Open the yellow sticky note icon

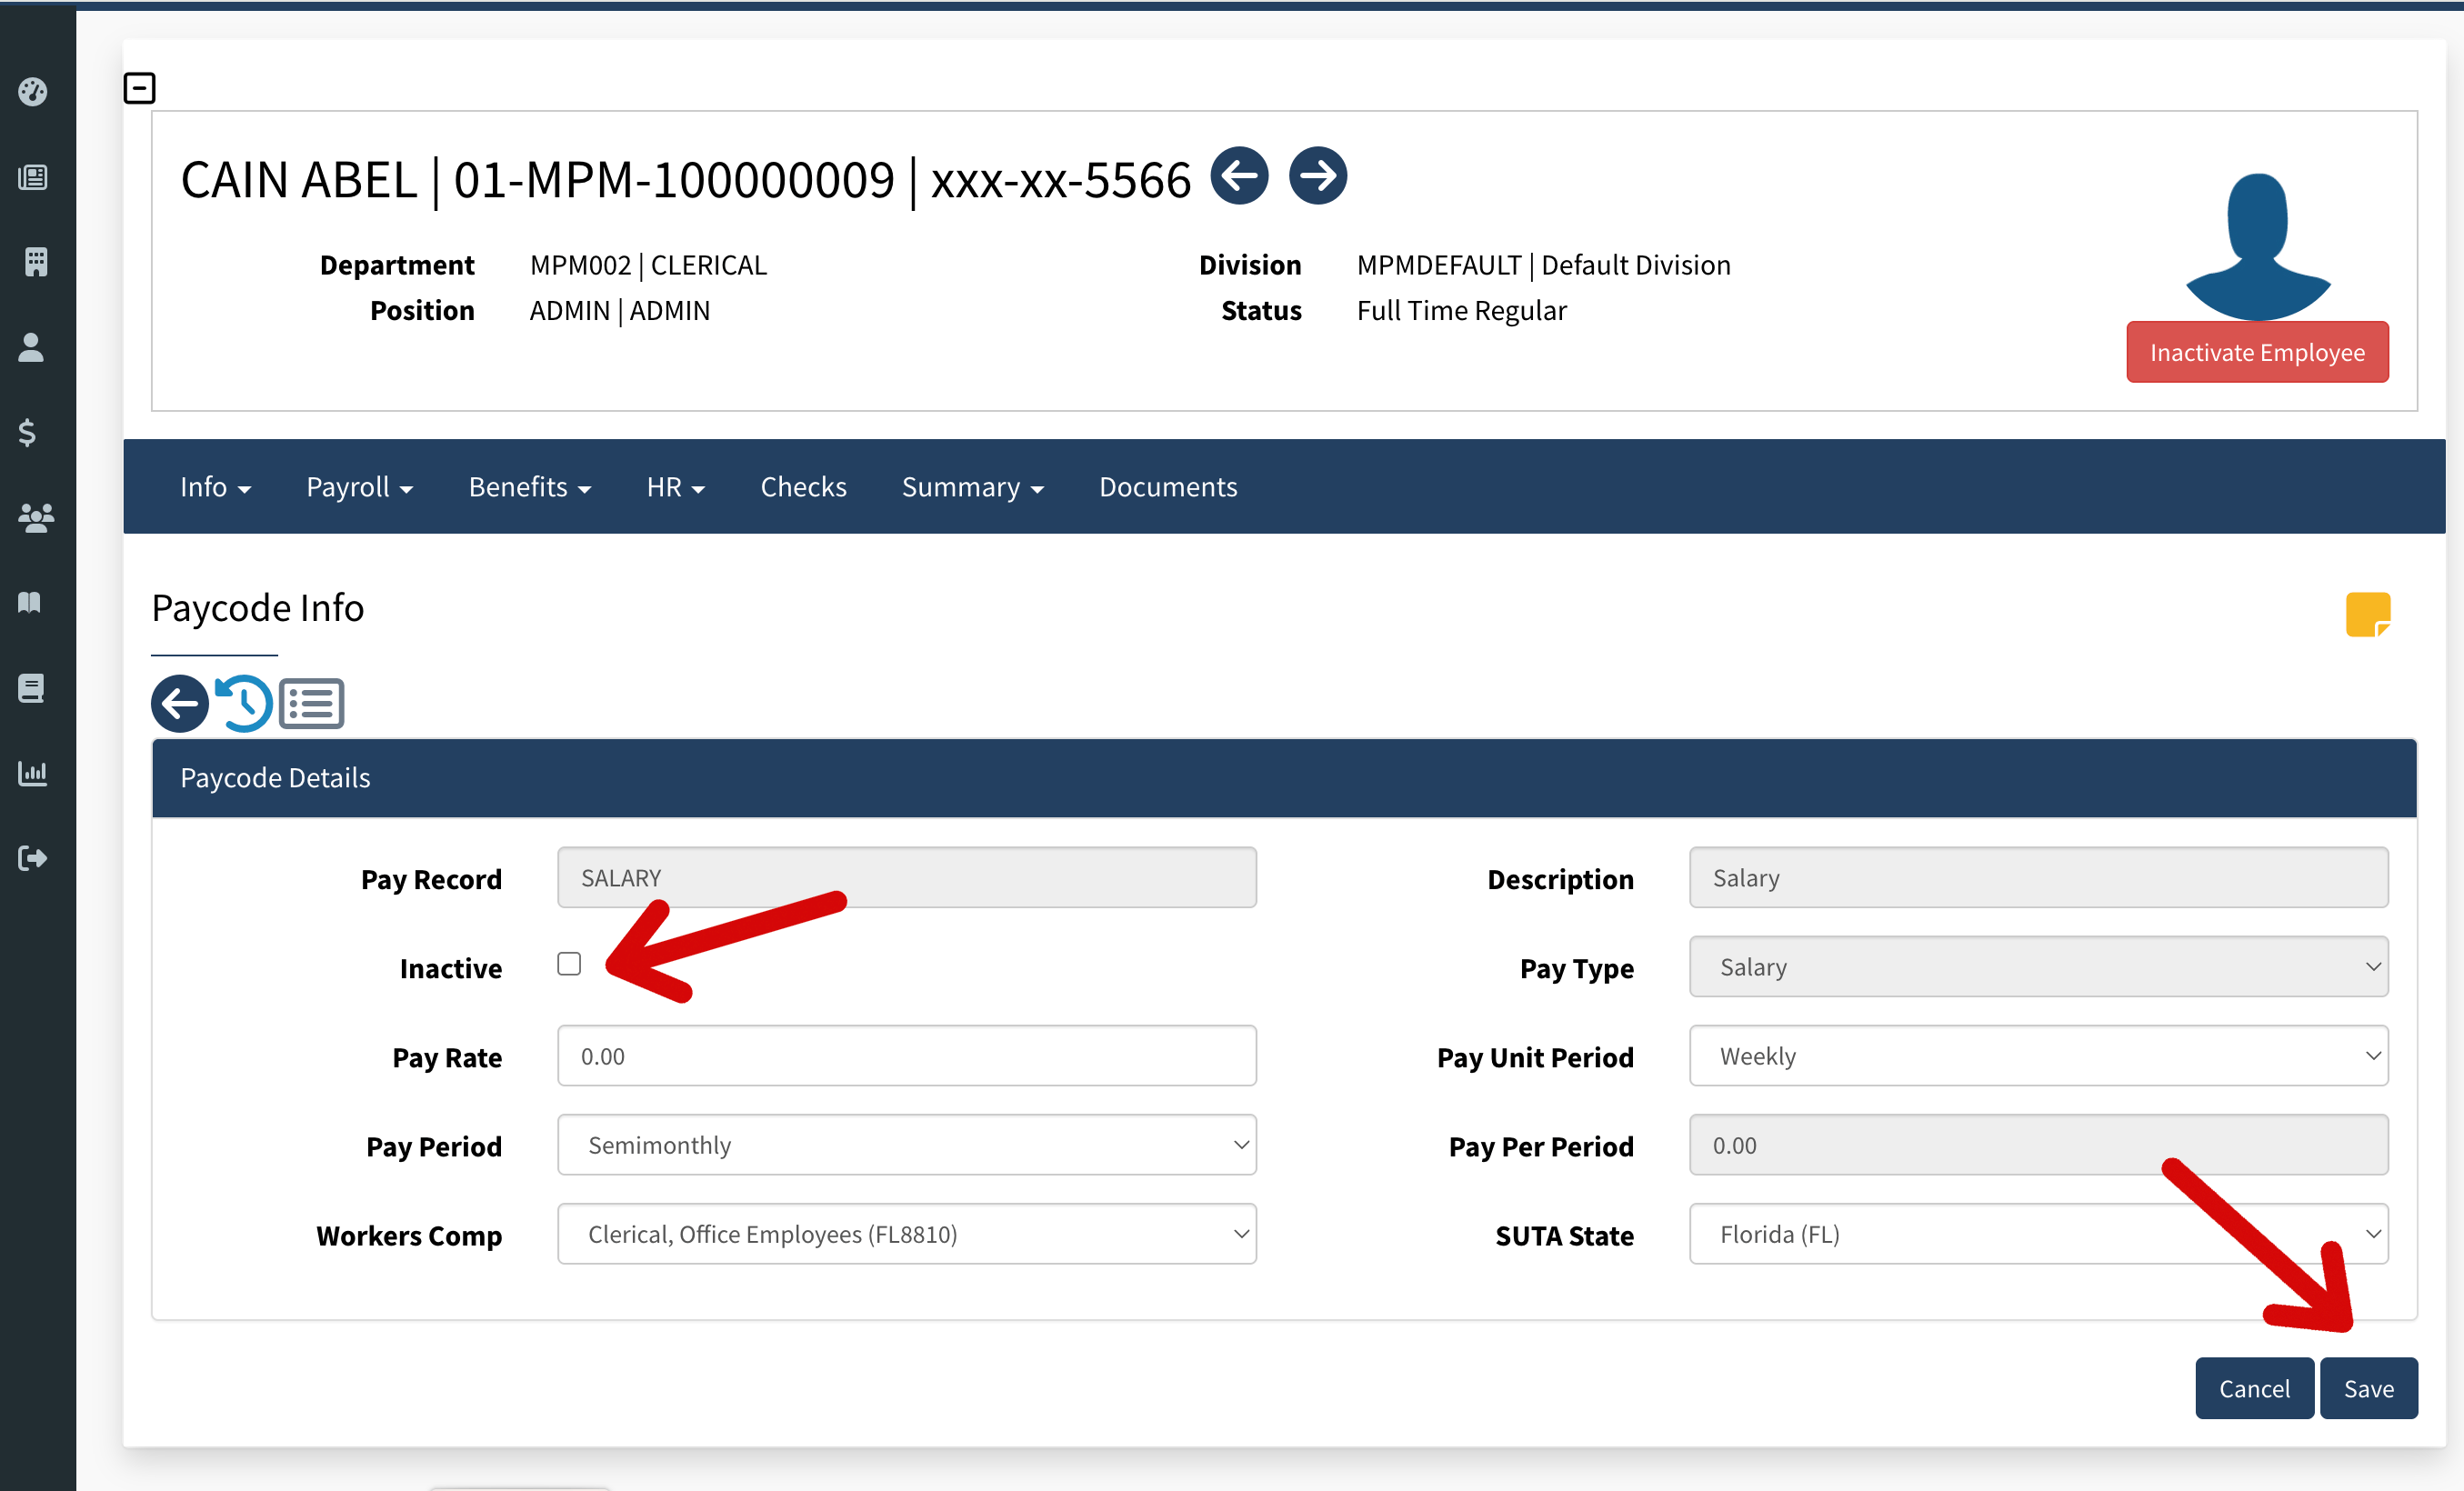(2368, 614)
